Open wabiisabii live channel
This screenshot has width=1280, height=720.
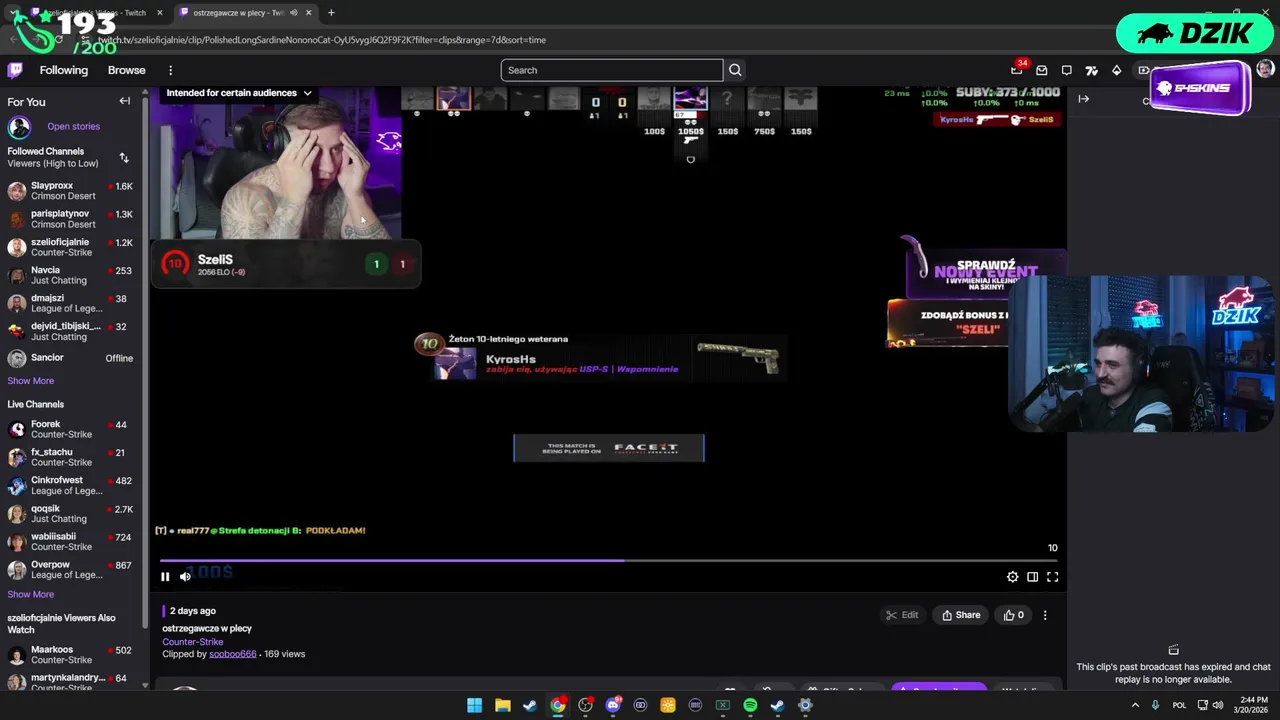tap(70, 541)
